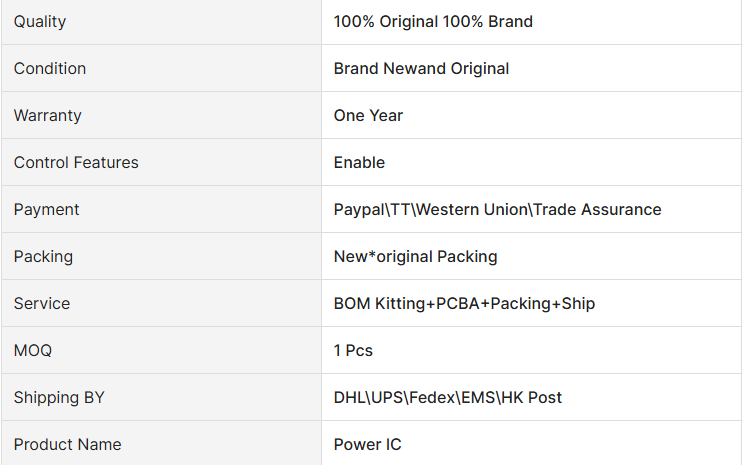
Task: Select 'New*original Packing' value
Action: pos(416,257)
